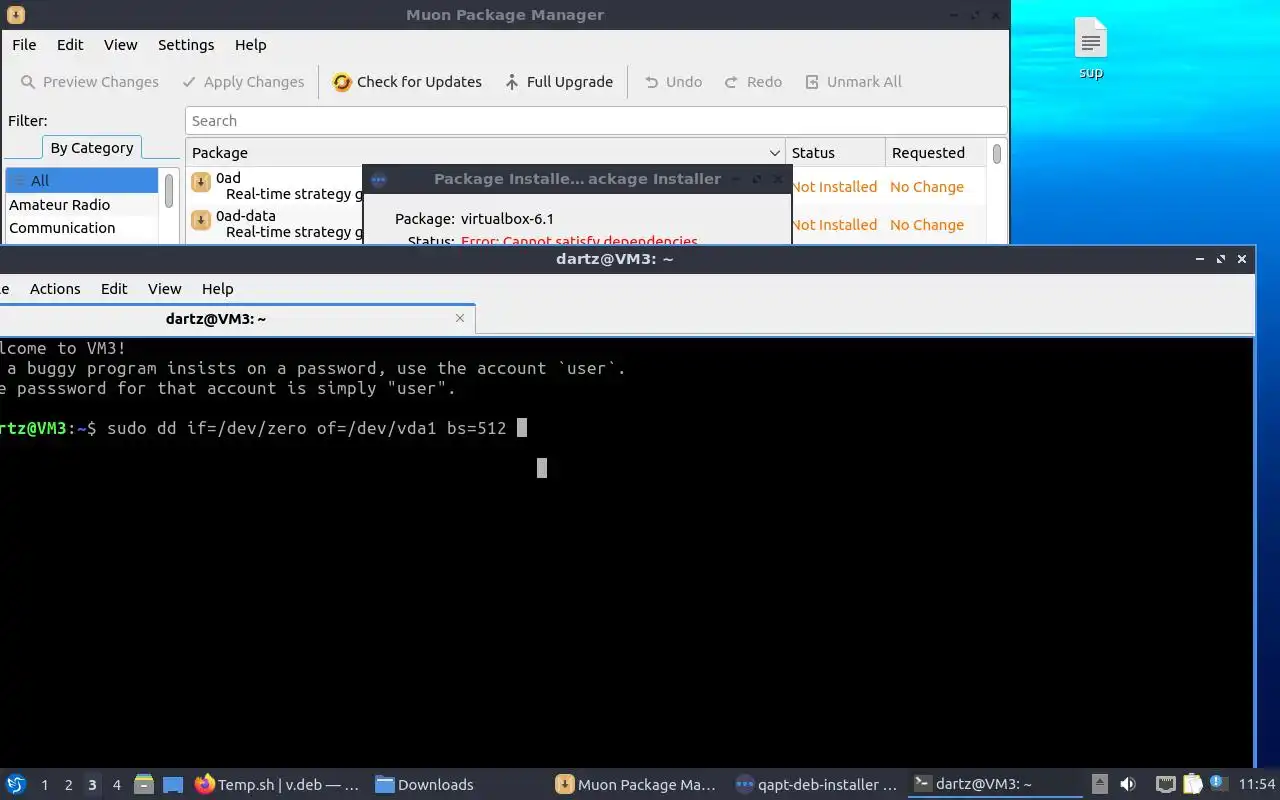1280x800 pixels.
Task: Open the File menu in Muon
Action: click(24, 45)
